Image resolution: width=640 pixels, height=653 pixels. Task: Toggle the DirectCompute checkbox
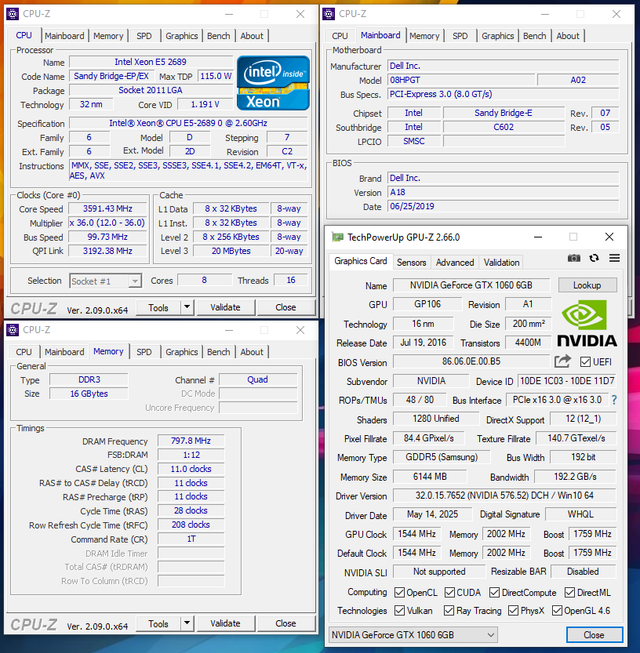(x=494, y=592)
